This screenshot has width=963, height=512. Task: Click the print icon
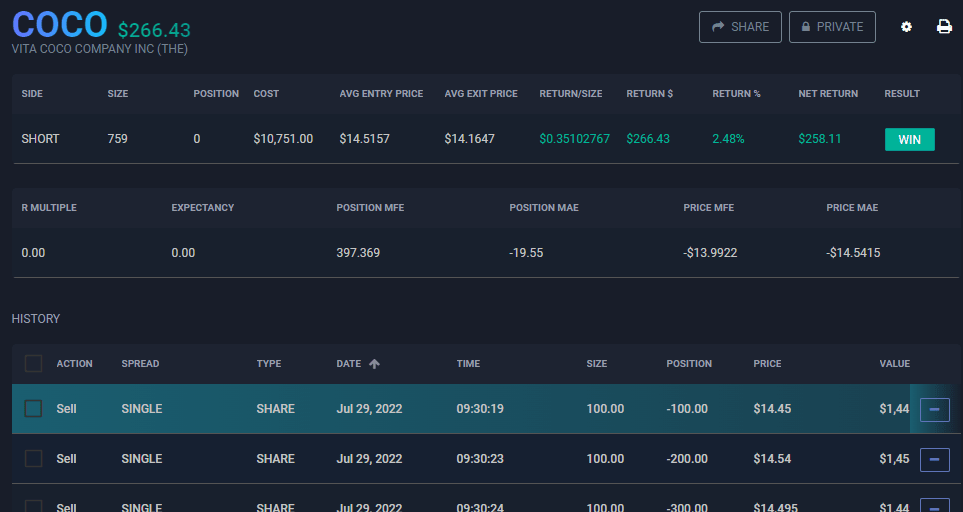pyautogui.click(x=944, y=27)
